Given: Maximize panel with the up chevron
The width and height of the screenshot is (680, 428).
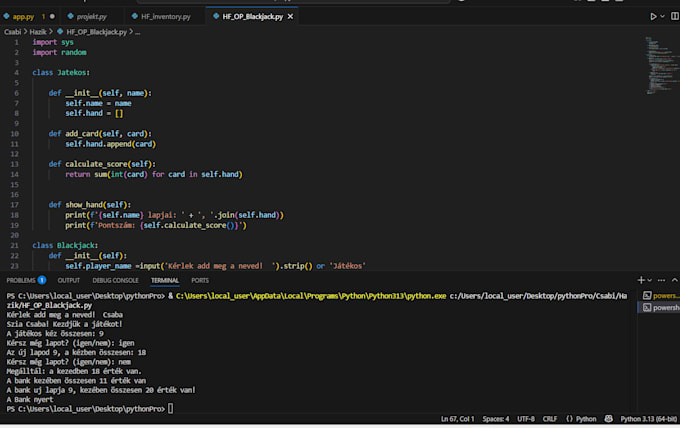Looking at the screenshot, I should click(x=675, y=280).
